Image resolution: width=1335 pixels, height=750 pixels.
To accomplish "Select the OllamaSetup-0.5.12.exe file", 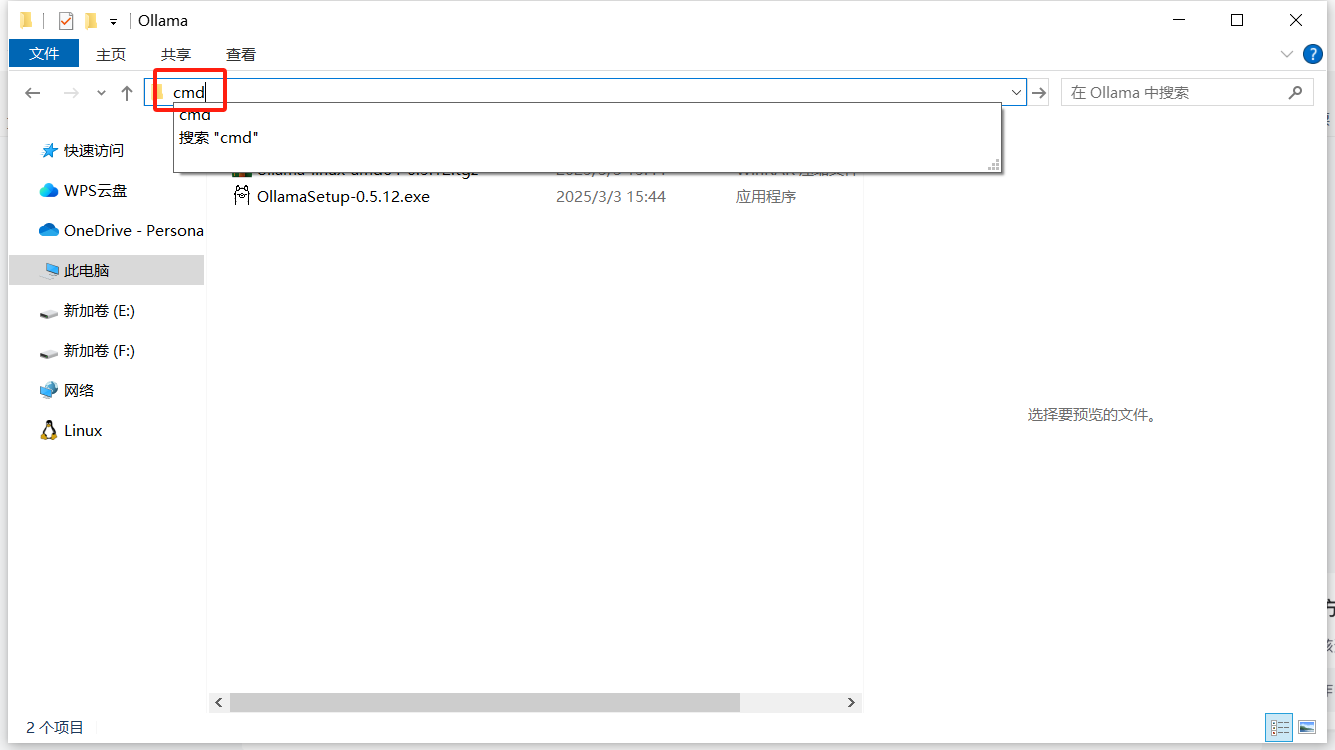I will (x=343, y=197).
